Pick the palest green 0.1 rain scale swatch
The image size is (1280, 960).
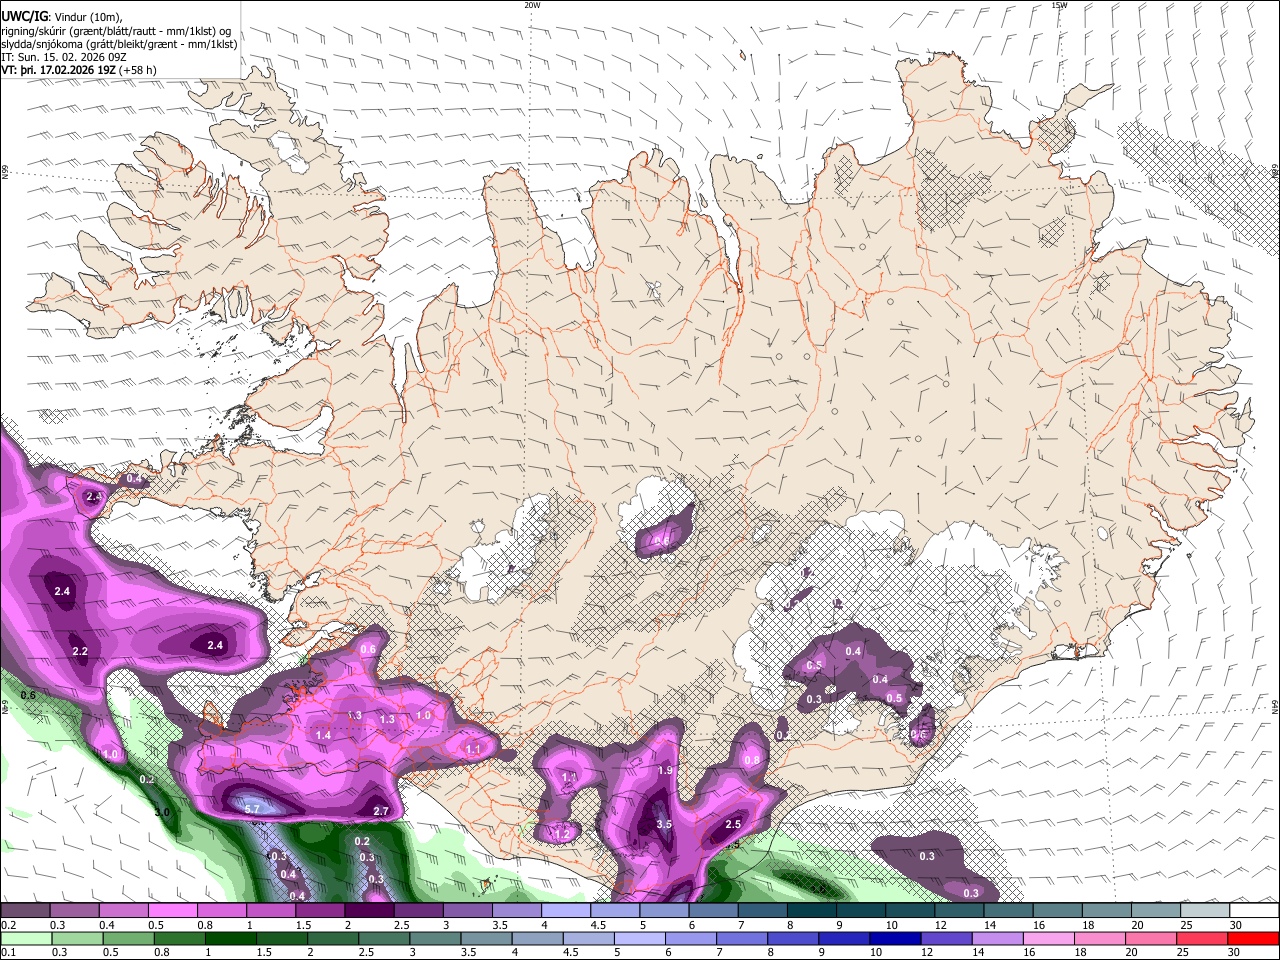click(x=26, y=938)
